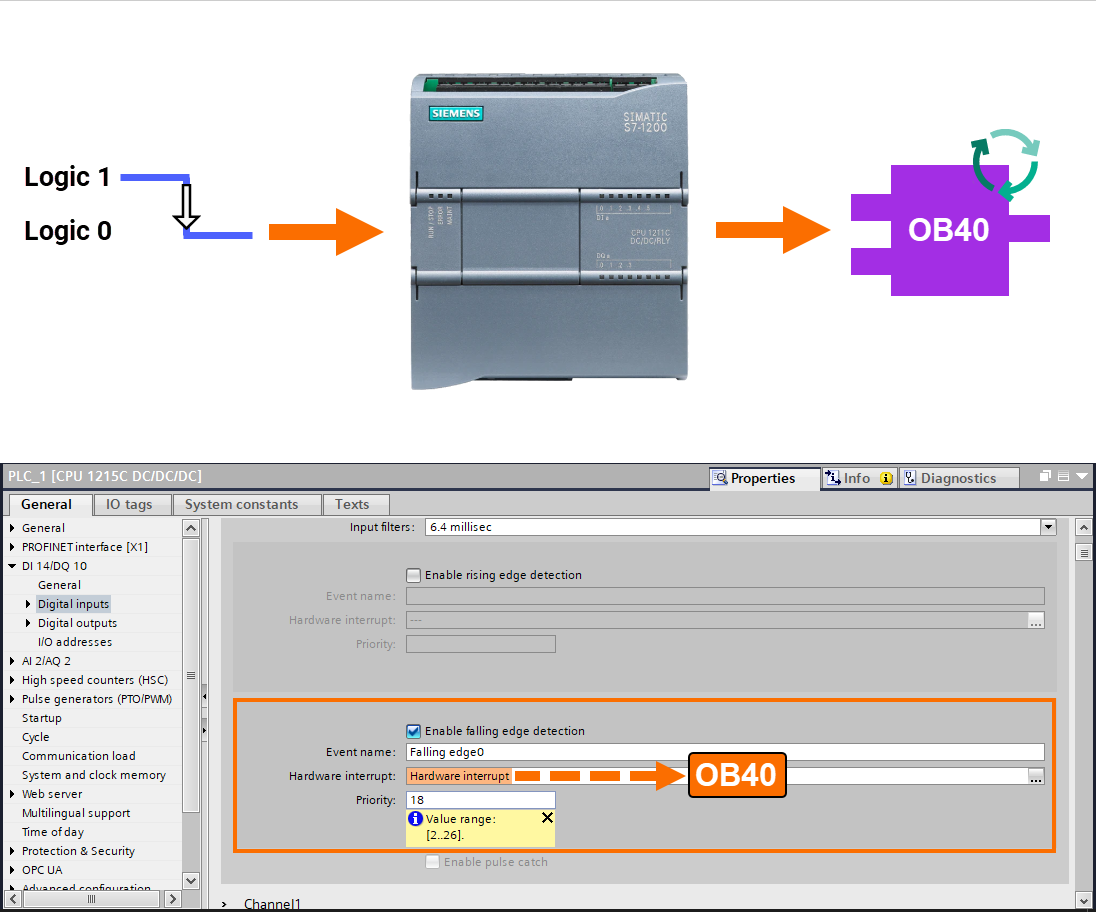Toggle Enable falling edge detection checkbox

tap(413, 731)
